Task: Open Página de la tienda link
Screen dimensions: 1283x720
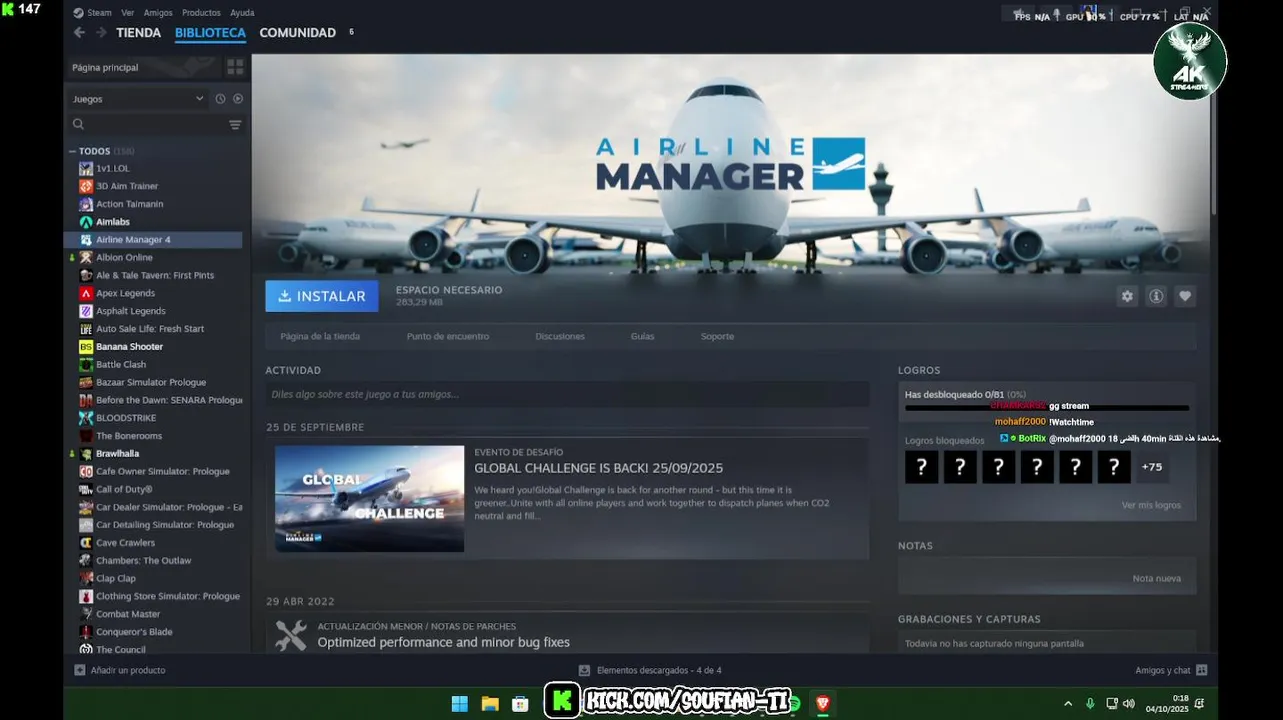Action: coord(320,336)
